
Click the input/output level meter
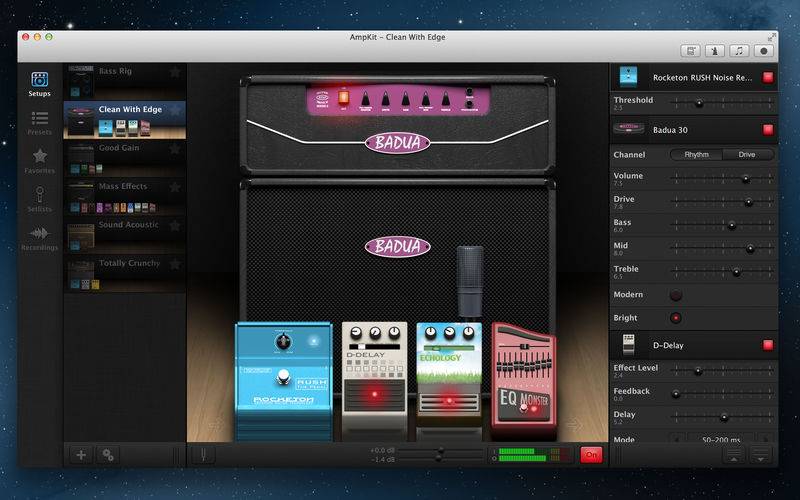pos(530,455)
